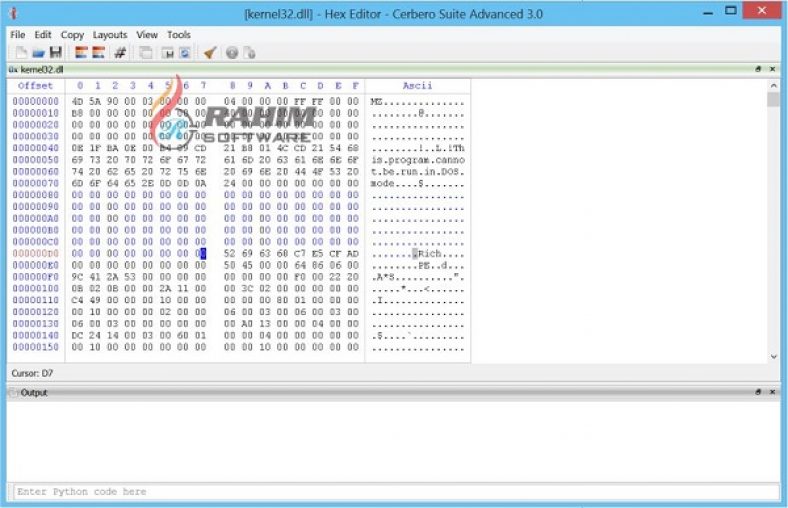
Task: Click byte C4 in row 00000110
Action: (x=77, y=300)
